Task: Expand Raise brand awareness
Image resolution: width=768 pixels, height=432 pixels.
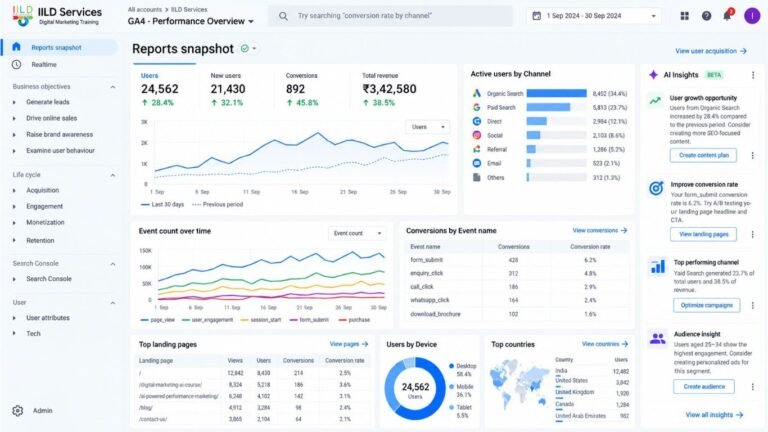Action: (x=14, y=135)
